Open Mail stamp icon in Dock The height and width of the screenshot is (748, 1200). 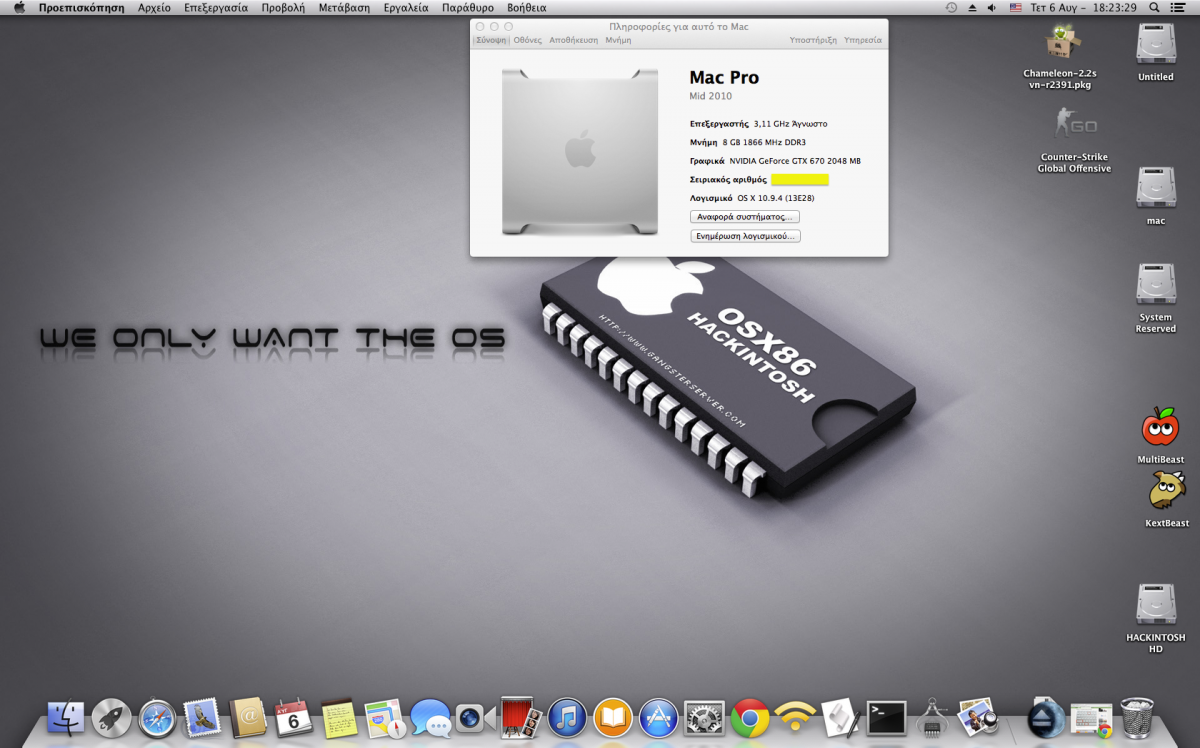[203, 717]
